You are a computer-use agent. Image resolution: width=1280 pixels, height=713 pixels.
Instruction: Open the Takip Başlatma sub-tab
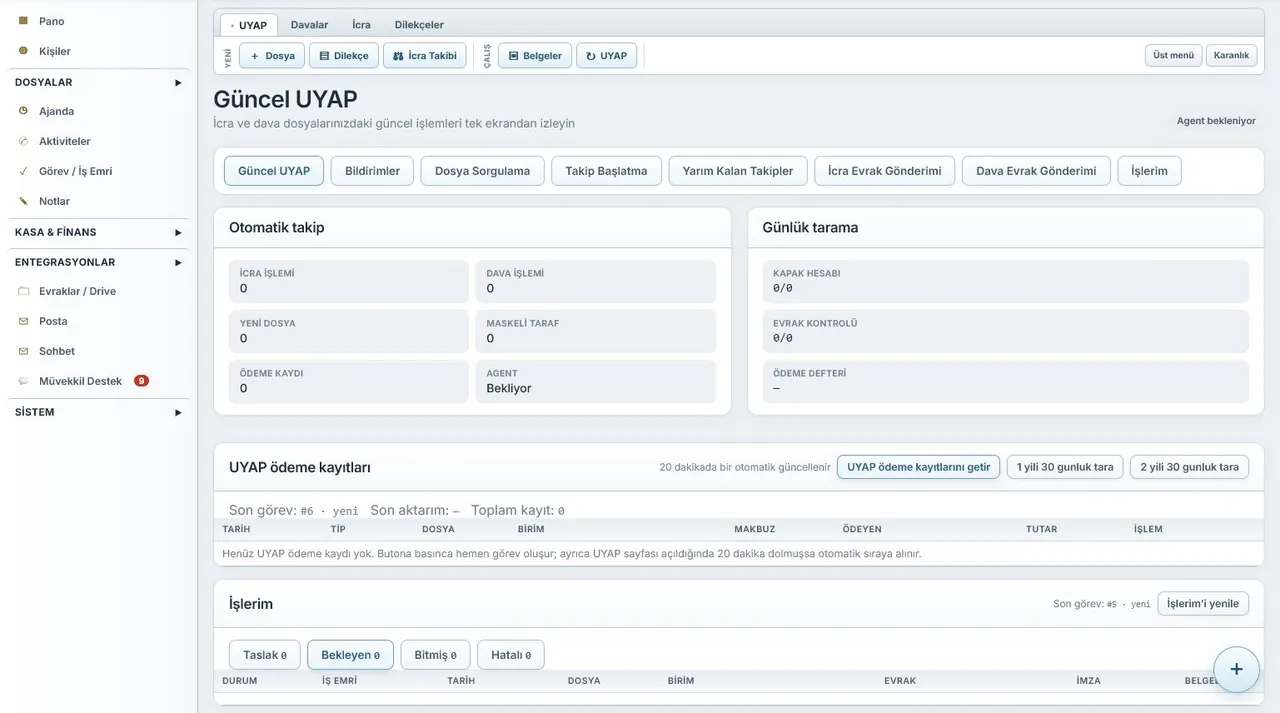coord(606,171)
